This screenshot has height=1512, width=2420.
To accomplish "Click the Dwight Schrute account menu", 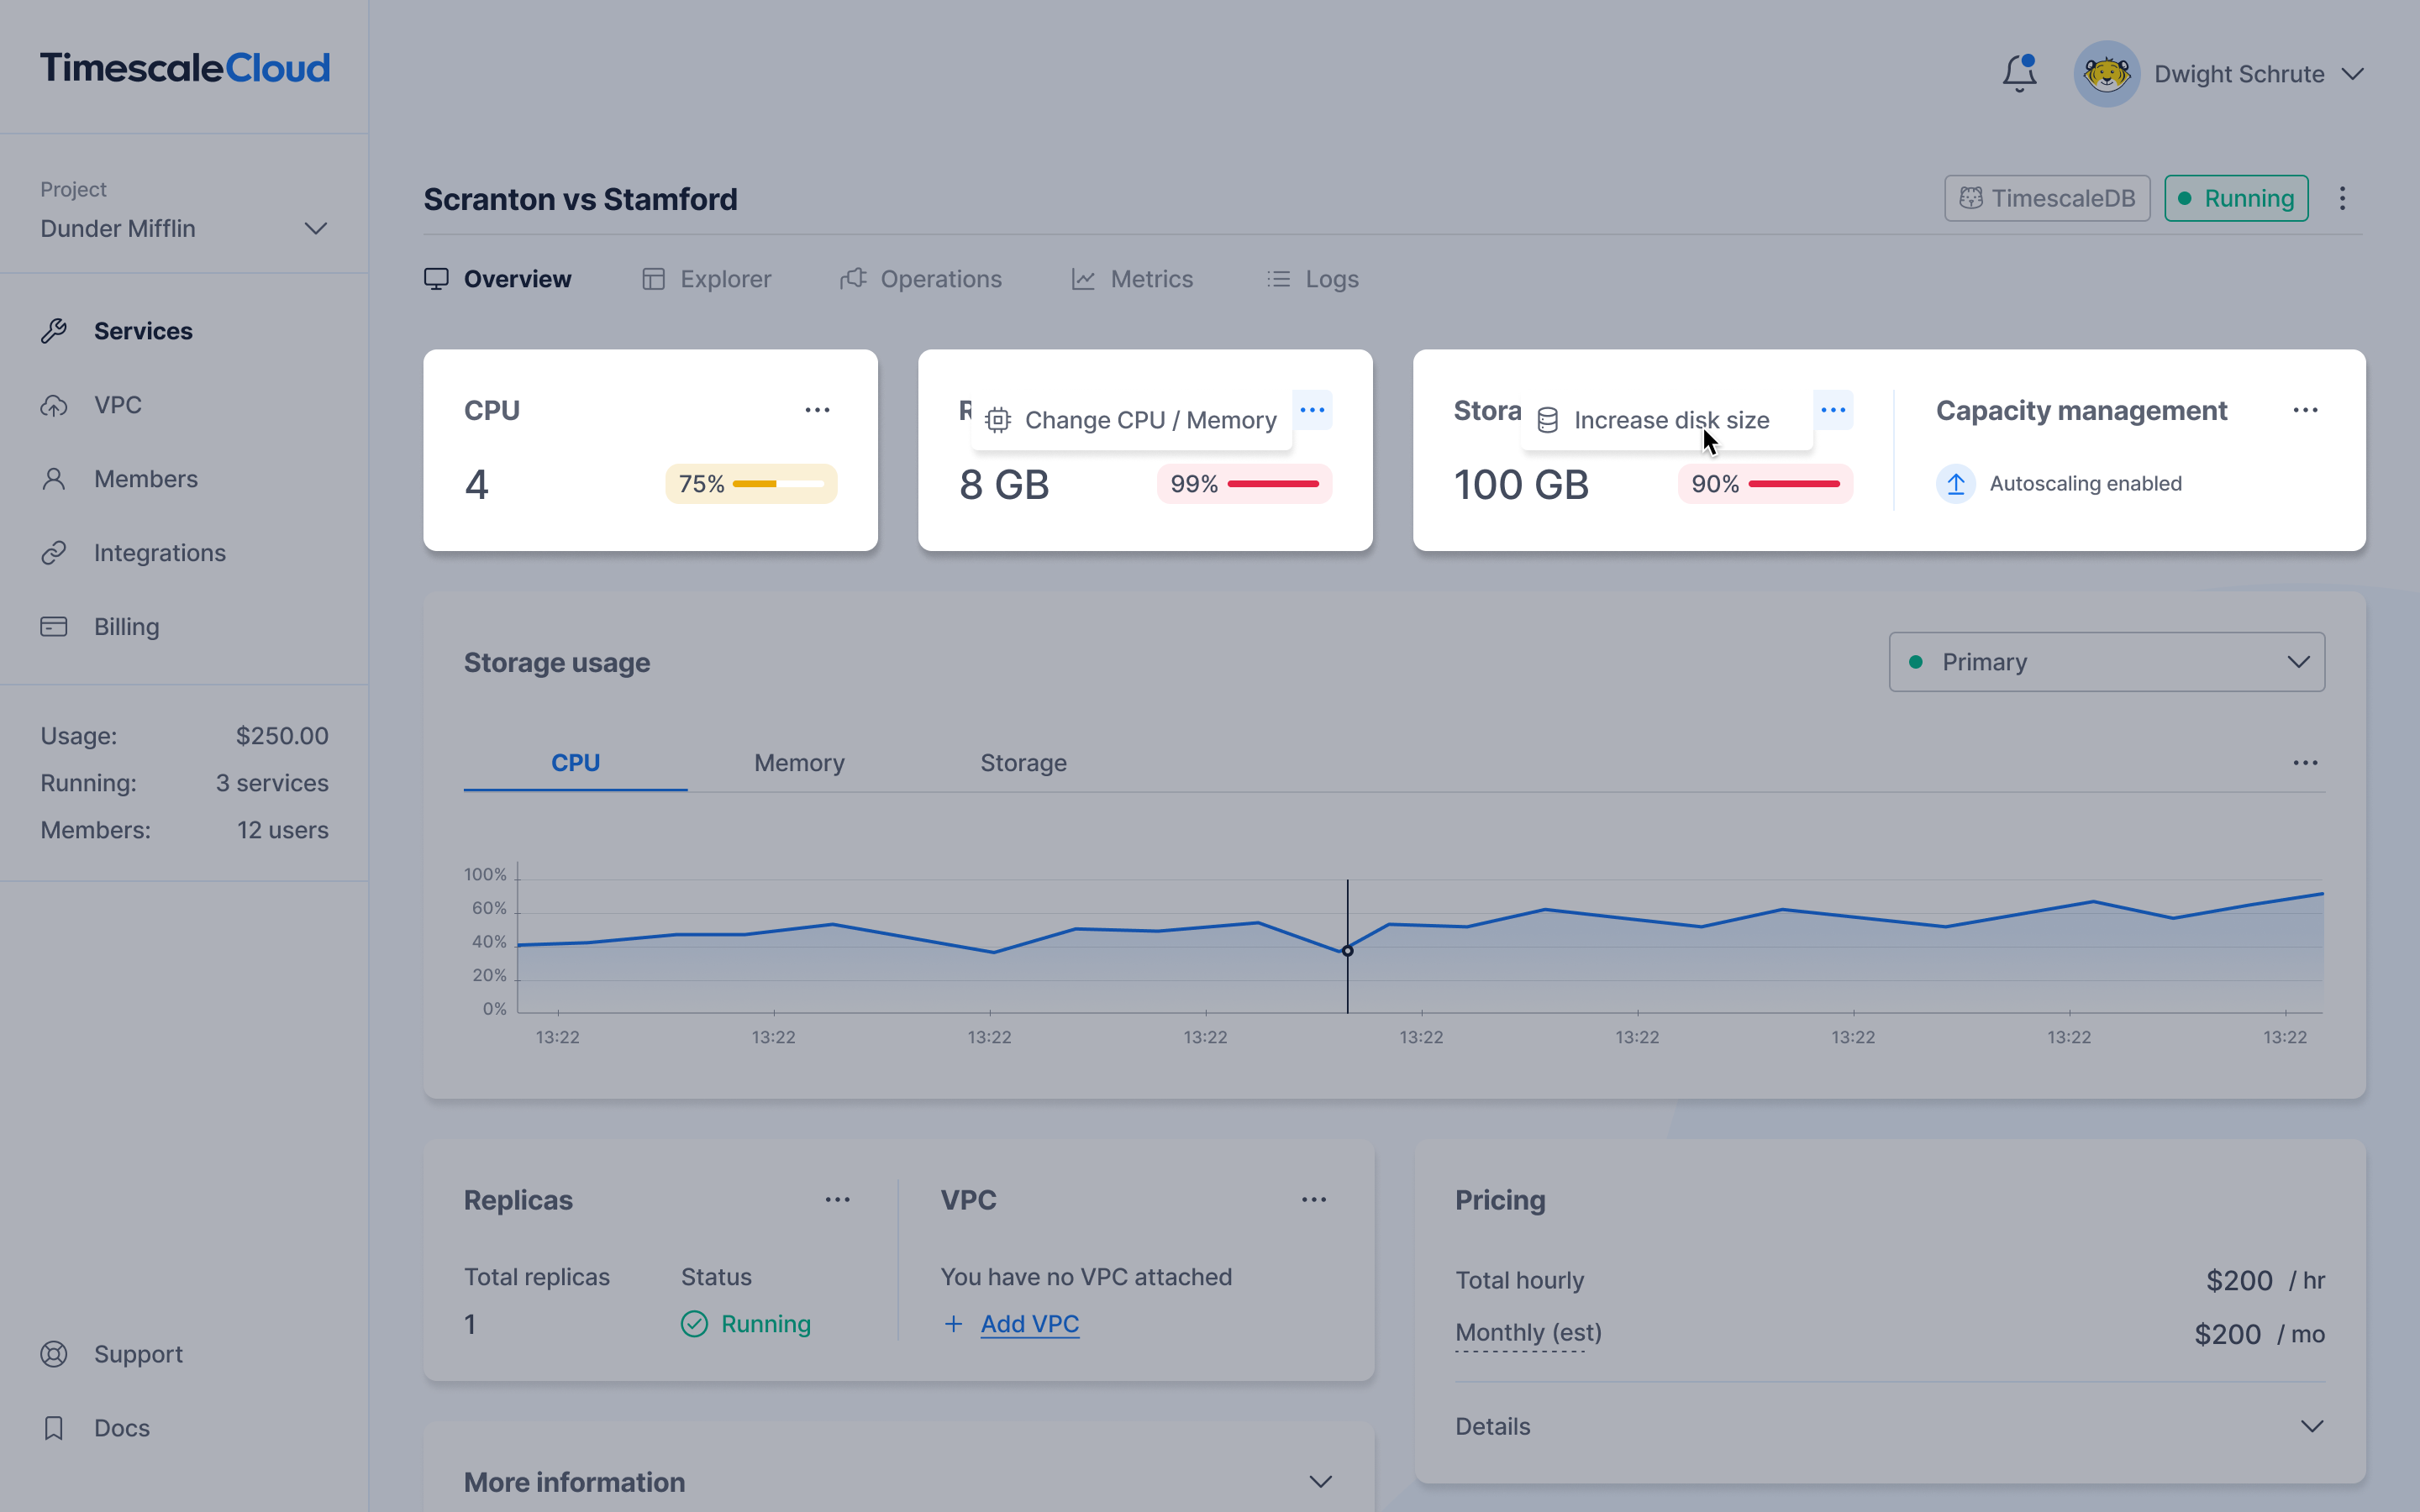I will [x=2230, y=73].
